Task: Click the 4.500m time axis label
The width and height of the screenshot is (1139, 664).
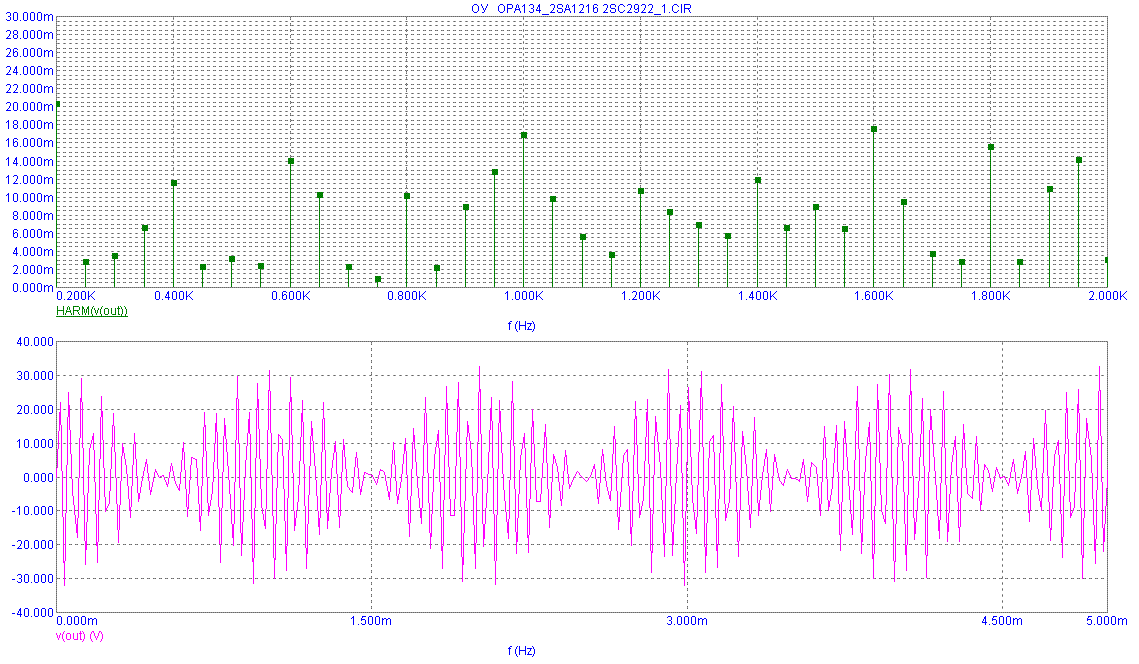Action: point(1002,620)
